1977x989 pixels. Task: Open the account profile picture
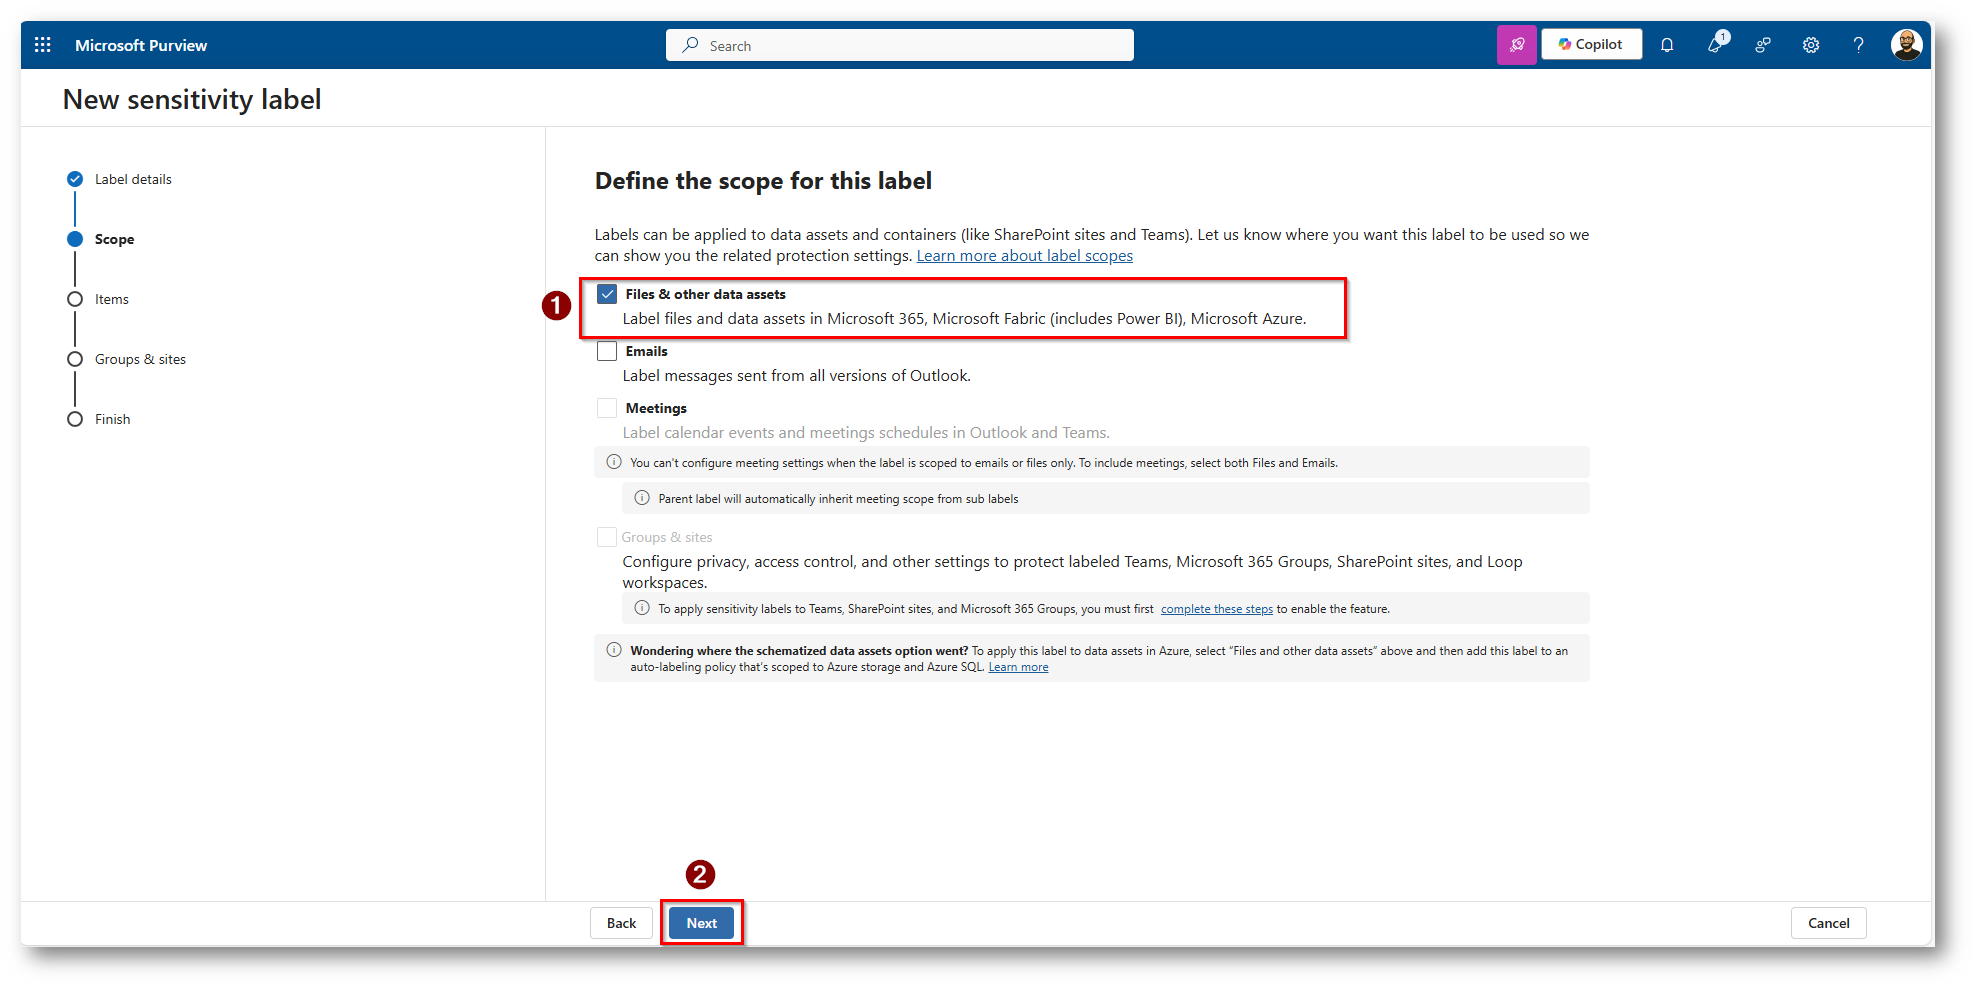pos(1906,45)
